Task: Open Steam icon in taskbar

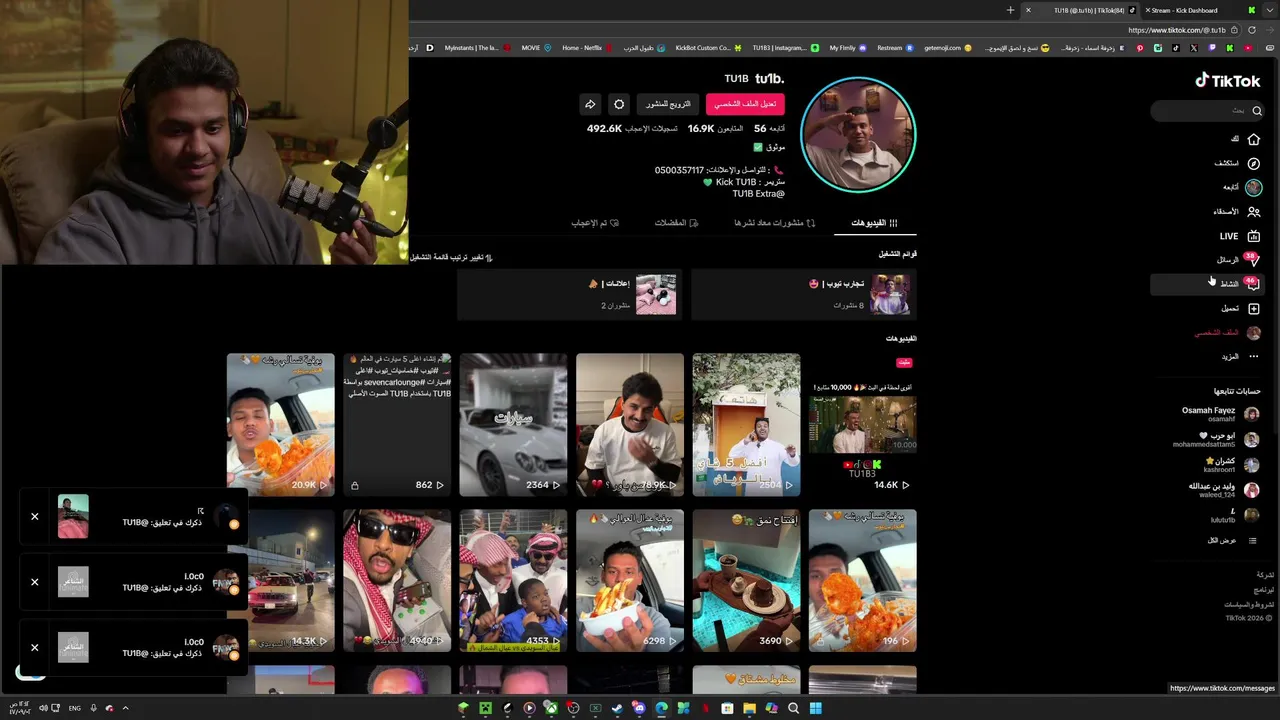Action: [x=617, y=708]
